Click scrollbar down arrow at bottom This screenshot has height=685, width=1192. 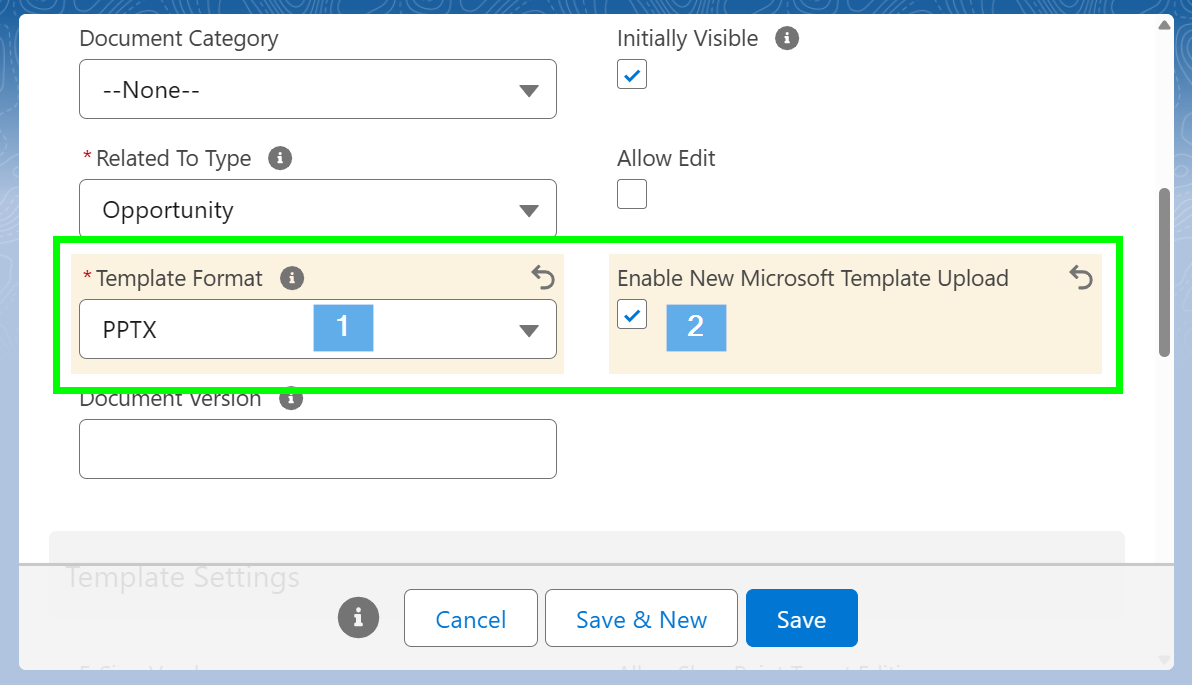[1164, 659]
